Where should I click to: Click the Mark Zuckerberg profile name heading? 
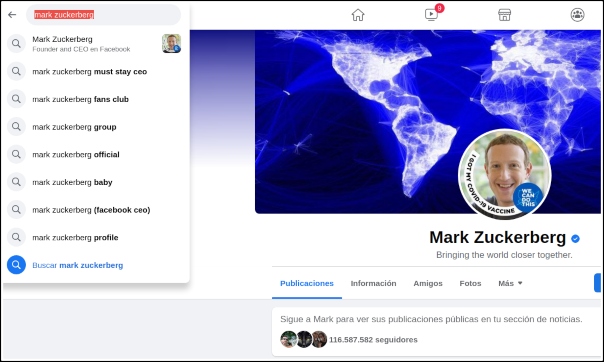tap(497, 238)
